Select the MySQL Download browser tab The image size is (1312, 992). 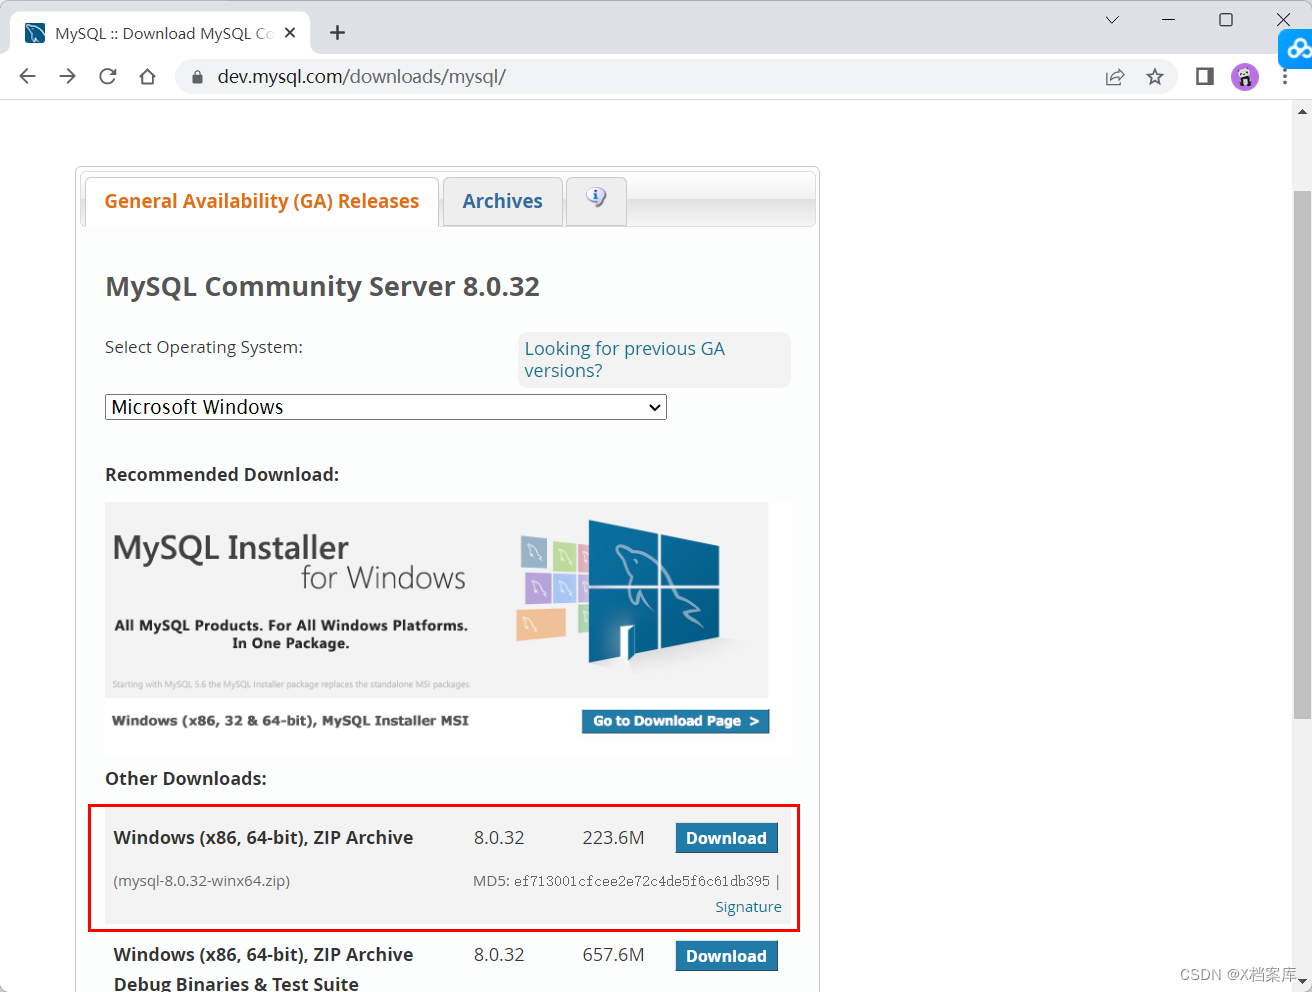(x=160, y=33)
